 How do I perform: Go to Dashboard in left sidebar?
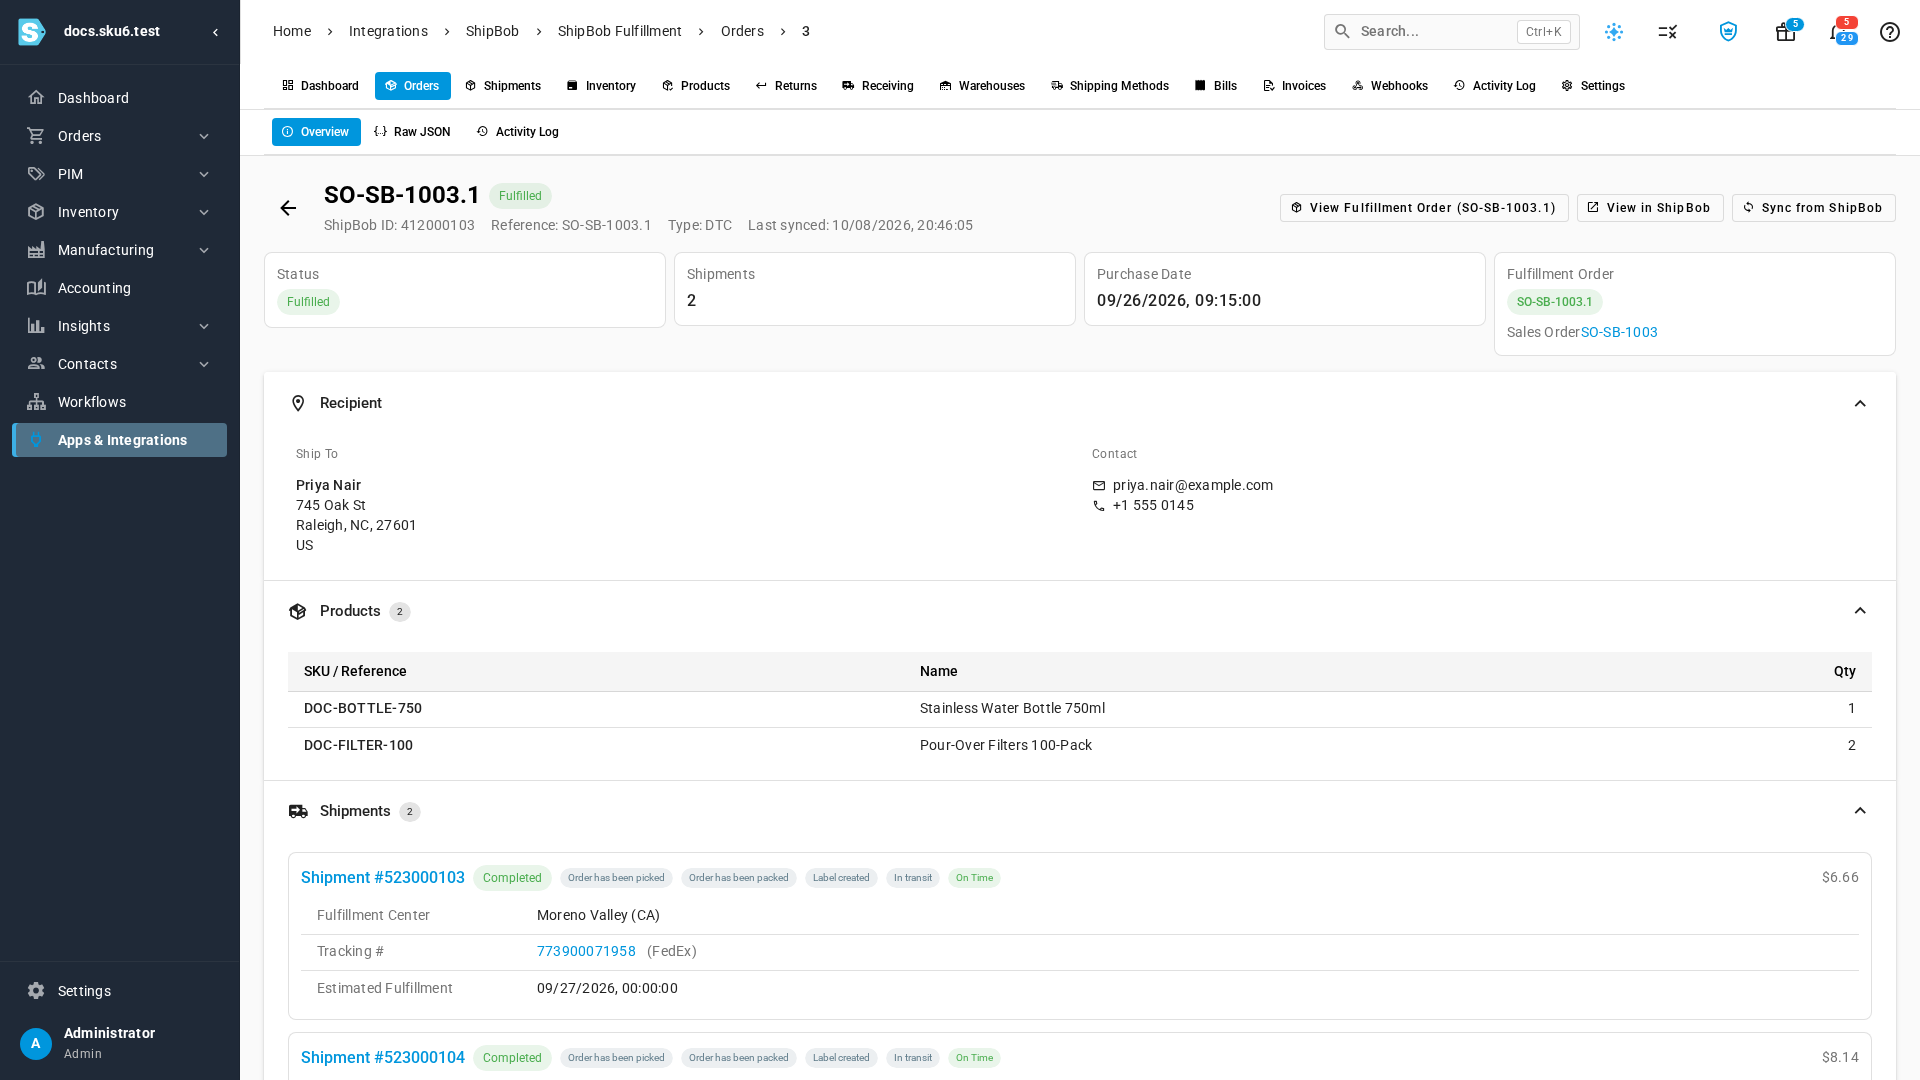point(119,98)
